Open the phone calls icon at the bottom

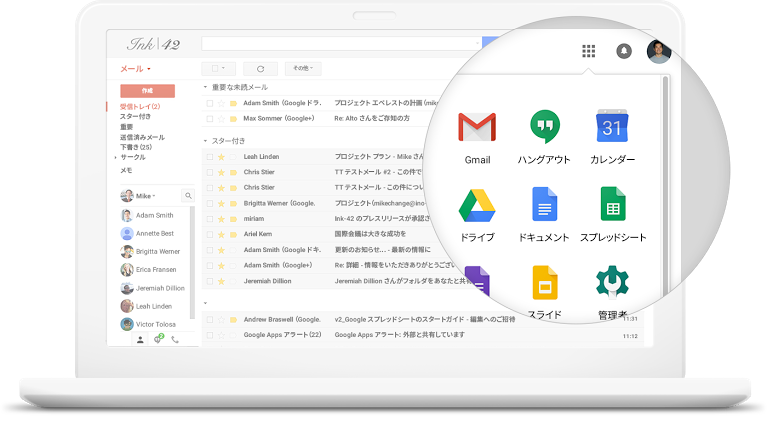(175, 339)
